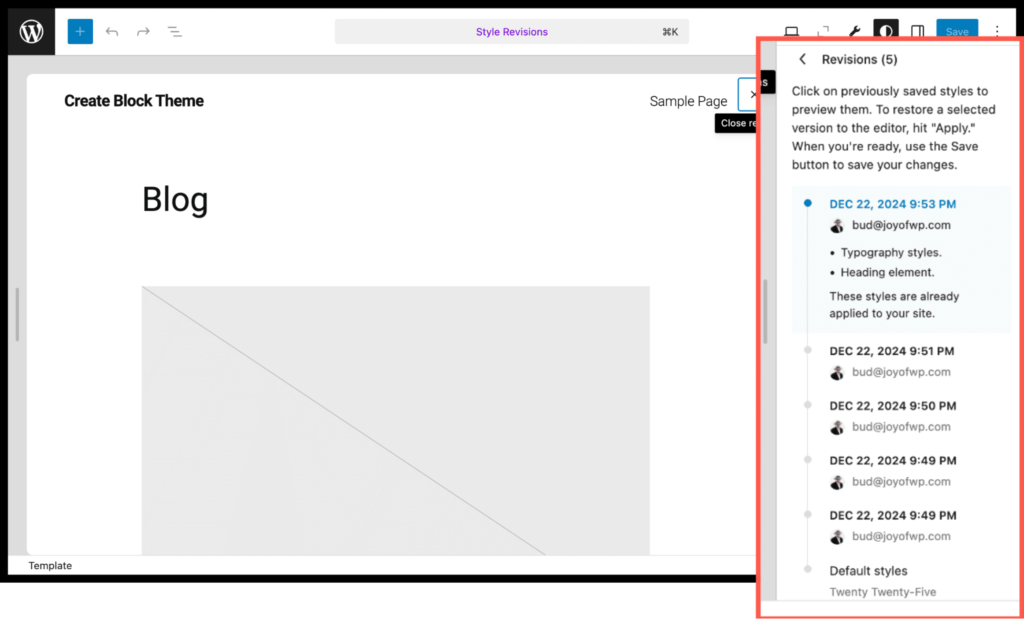Click the blue timeline dot for 9:53 PM
Image resolution: width=1024 pixels, height=619 pixels.
[x=808, y=203]
